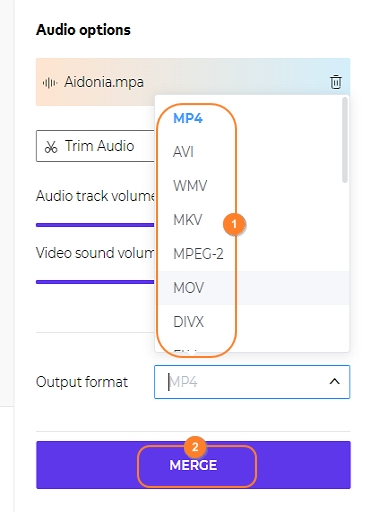Screen dimensions: 370x512
Task: Click the Video sound volume slider
Action: click(95, 282)
